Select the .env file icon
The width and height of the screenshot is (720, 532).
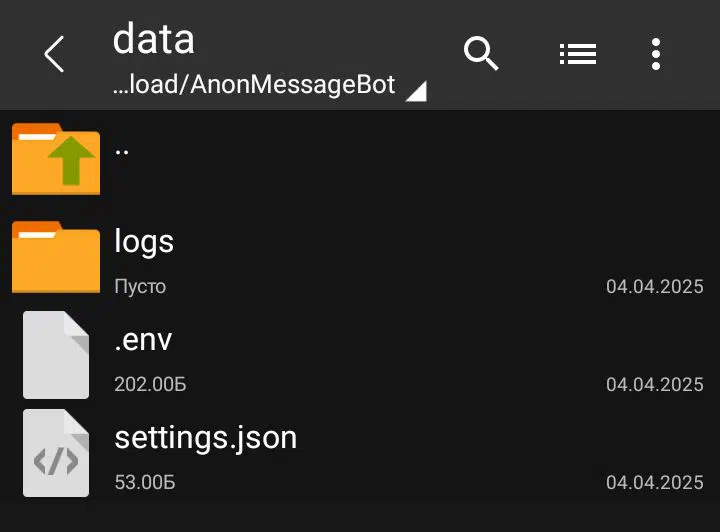(x=56, y=355)
